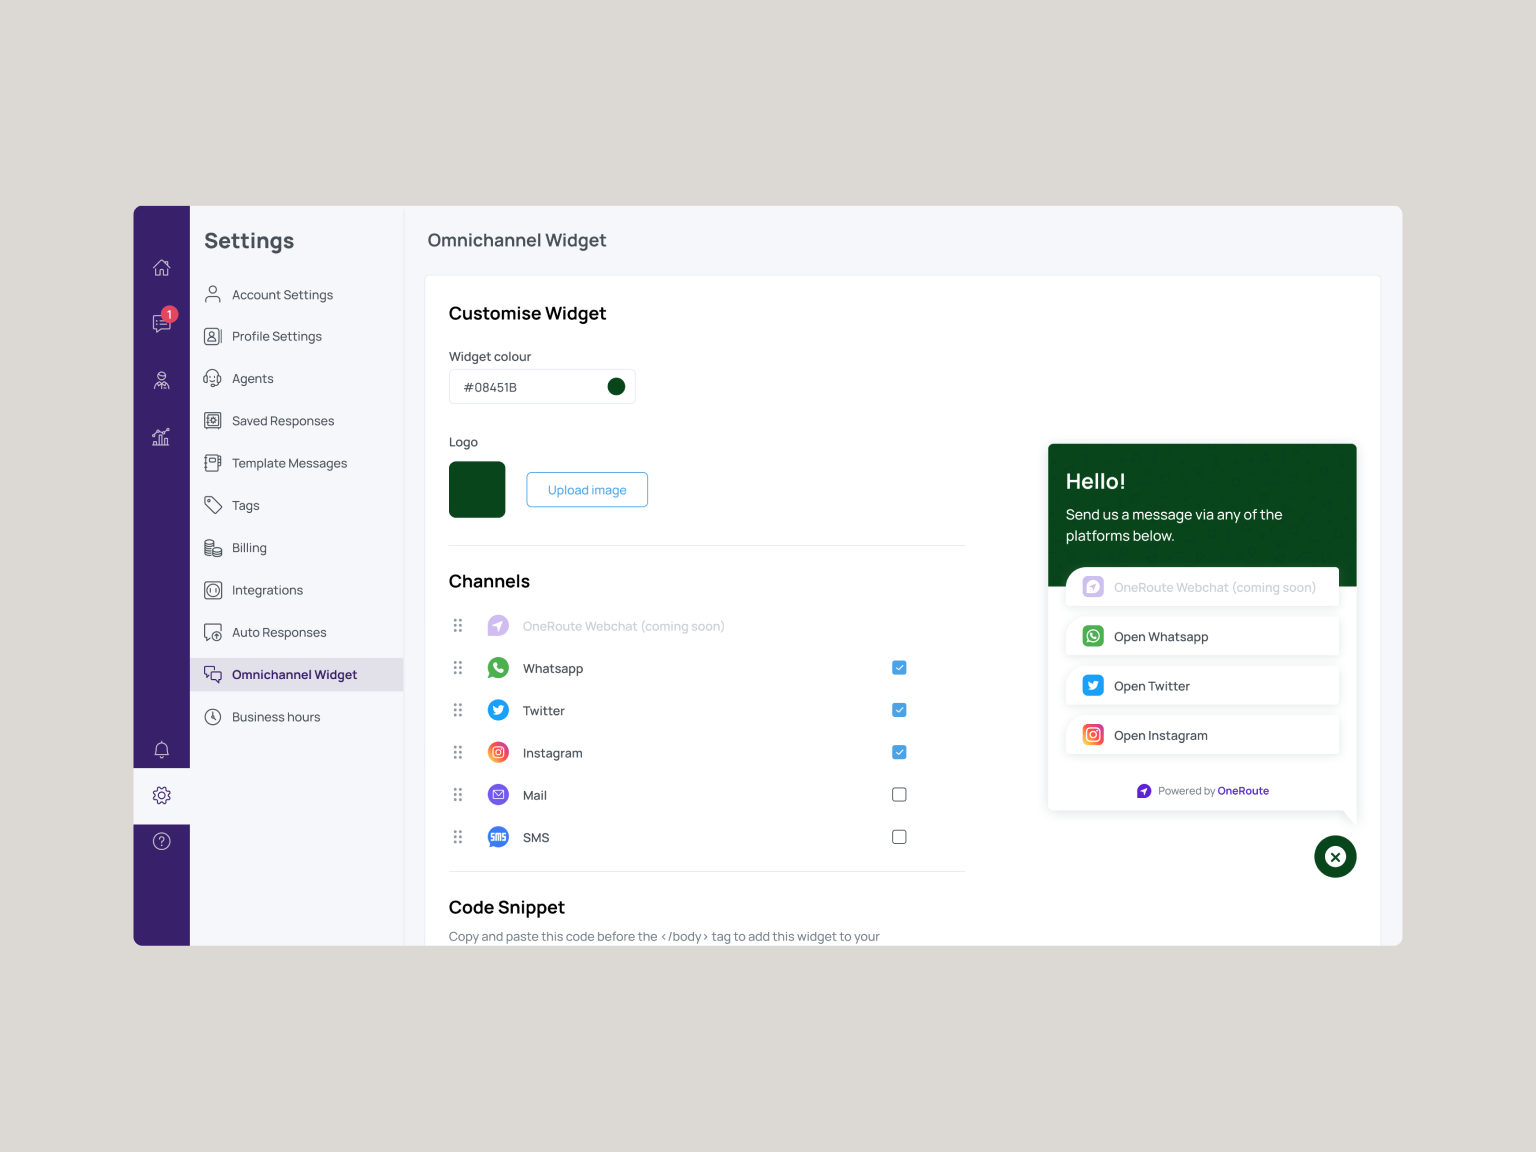
Task: Grab the drag handle beside OneRoute Webchat
Action: click(x=458, y=626)
